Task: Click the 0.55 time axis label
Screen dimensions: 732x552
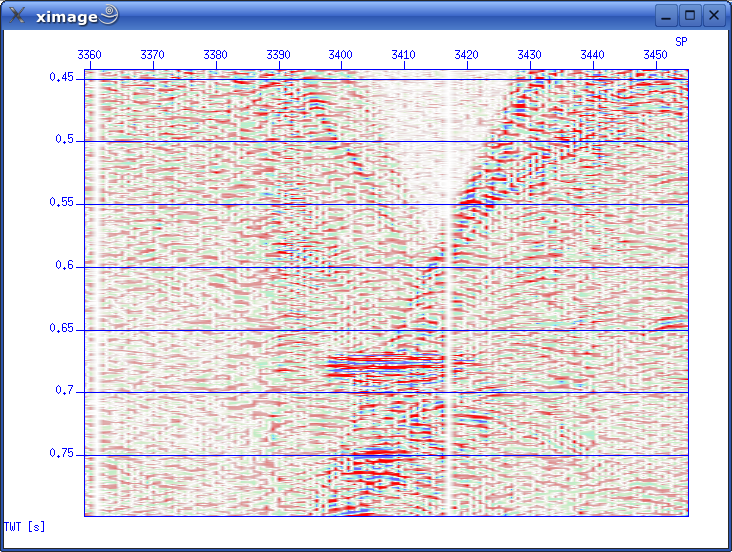Action: tap(63, 202)
